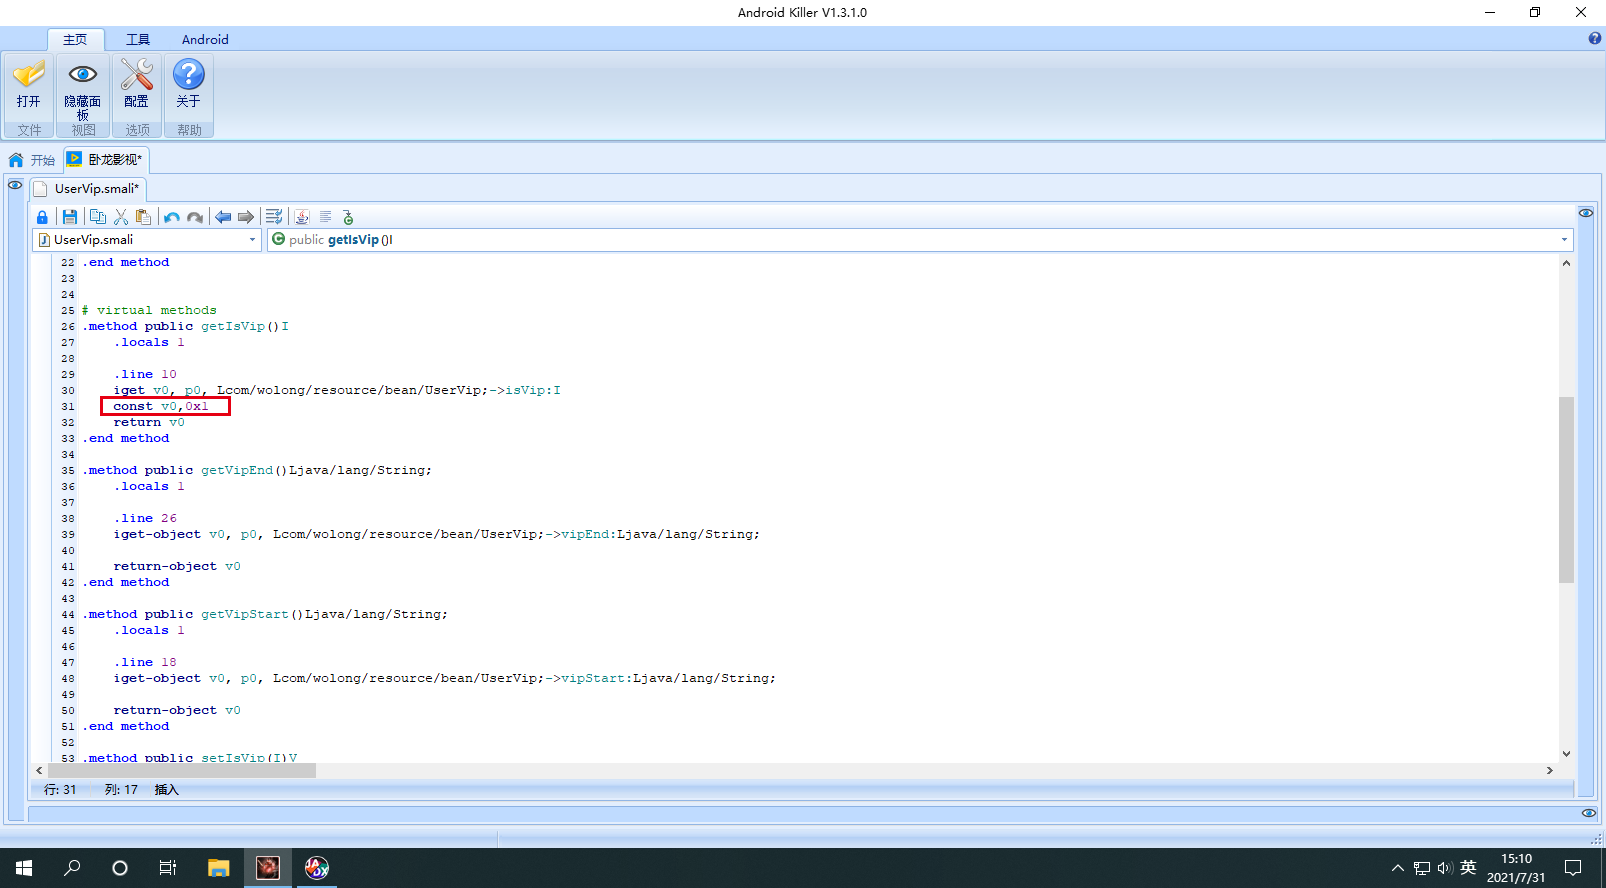Click the '# virtual methods' comment line
The width and height of the screenshot is (1606, 888).
point(149,310)
